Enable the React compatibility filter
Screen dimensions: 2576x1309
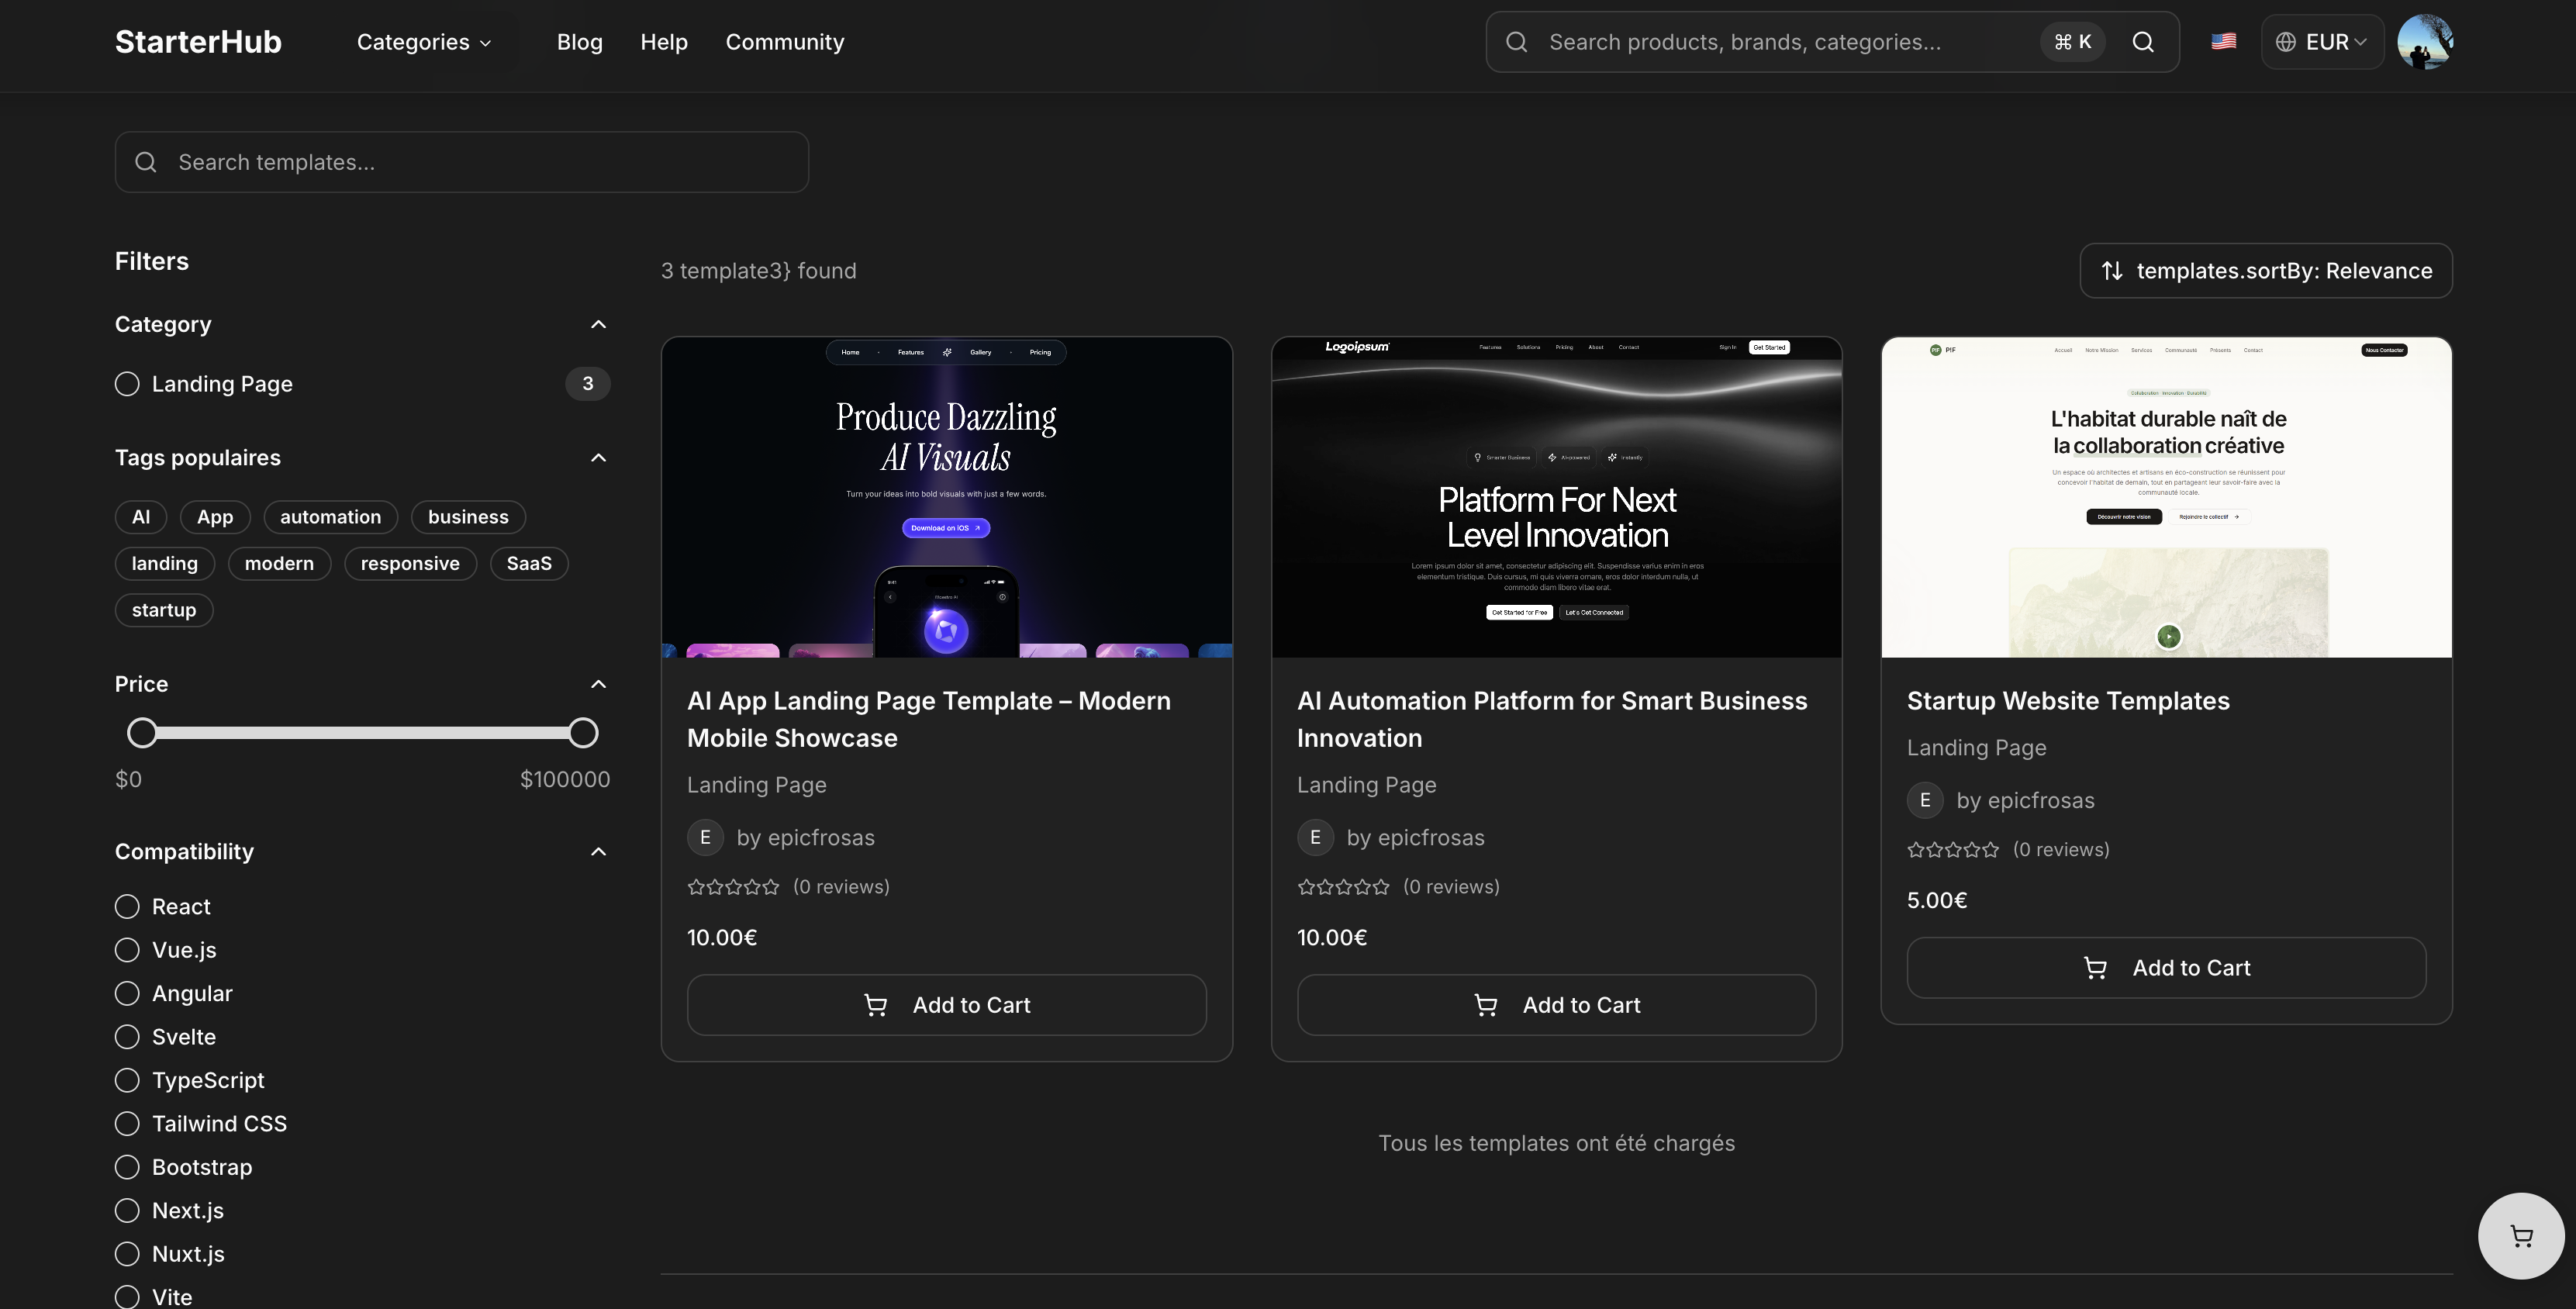(x=127, y=907)
